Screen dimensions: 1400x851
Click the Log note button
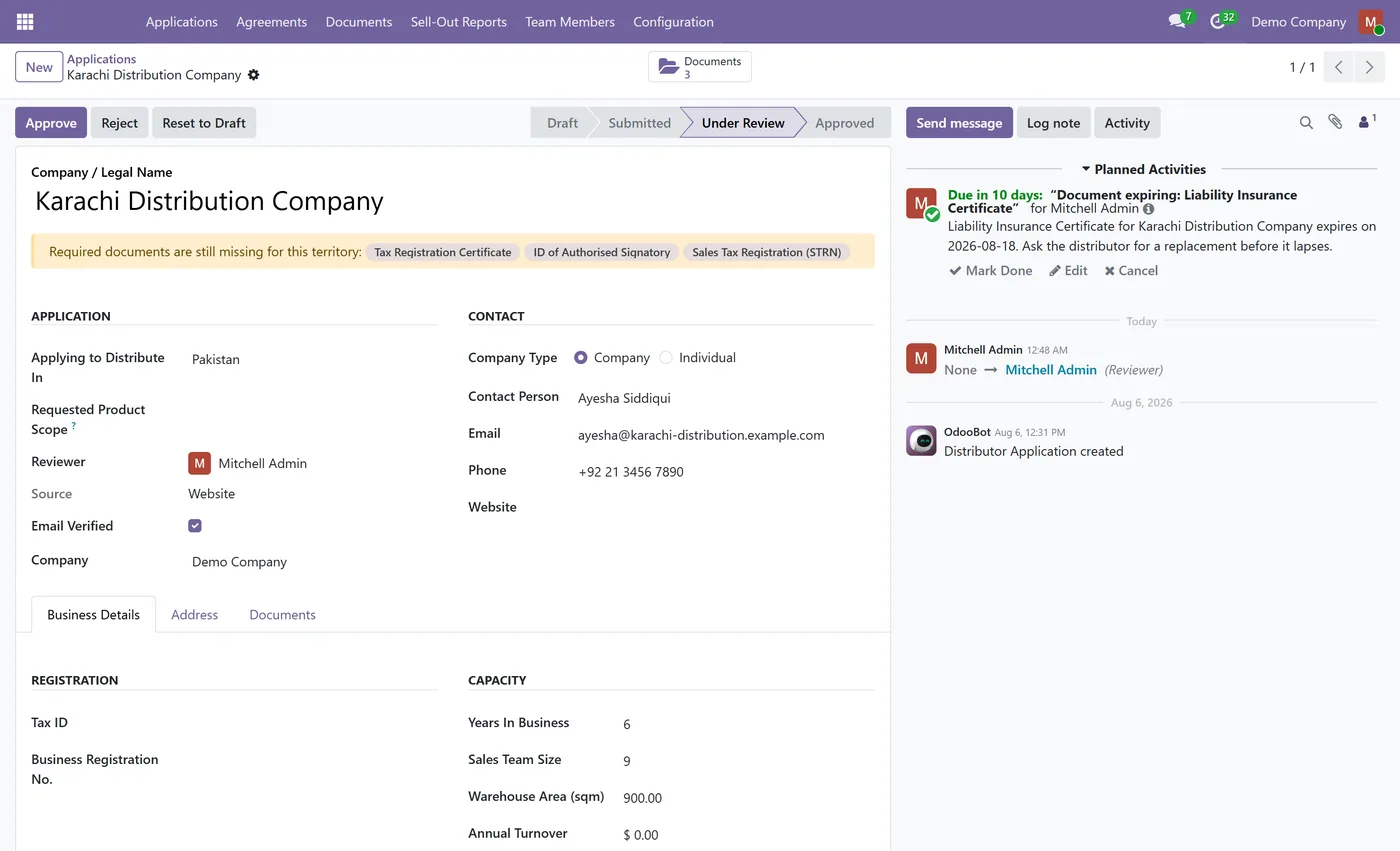[x=1053, y=123]
